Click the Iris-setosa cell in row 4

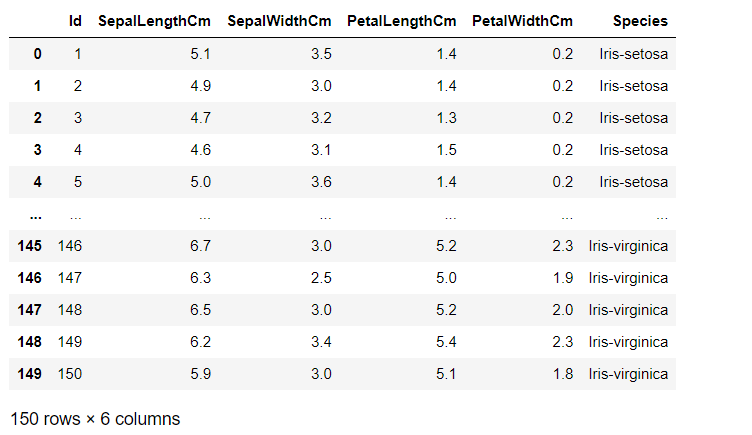point(634,182)
